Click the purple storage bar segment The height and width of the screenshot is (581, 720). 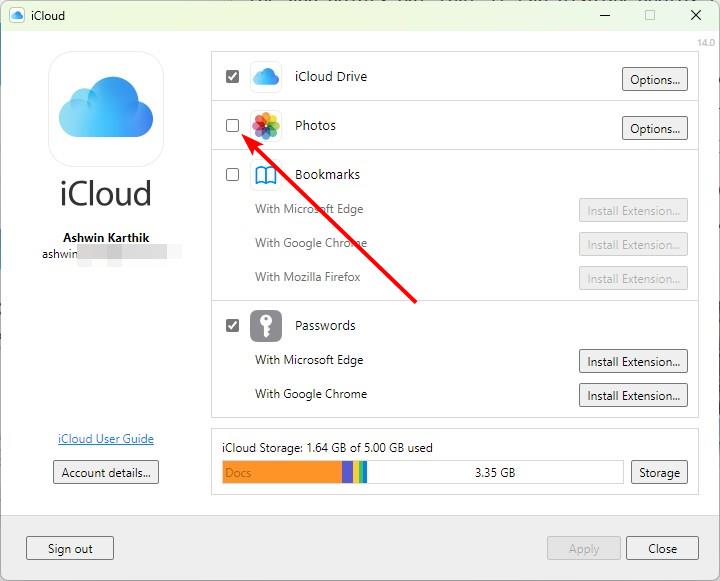(347, 472)
